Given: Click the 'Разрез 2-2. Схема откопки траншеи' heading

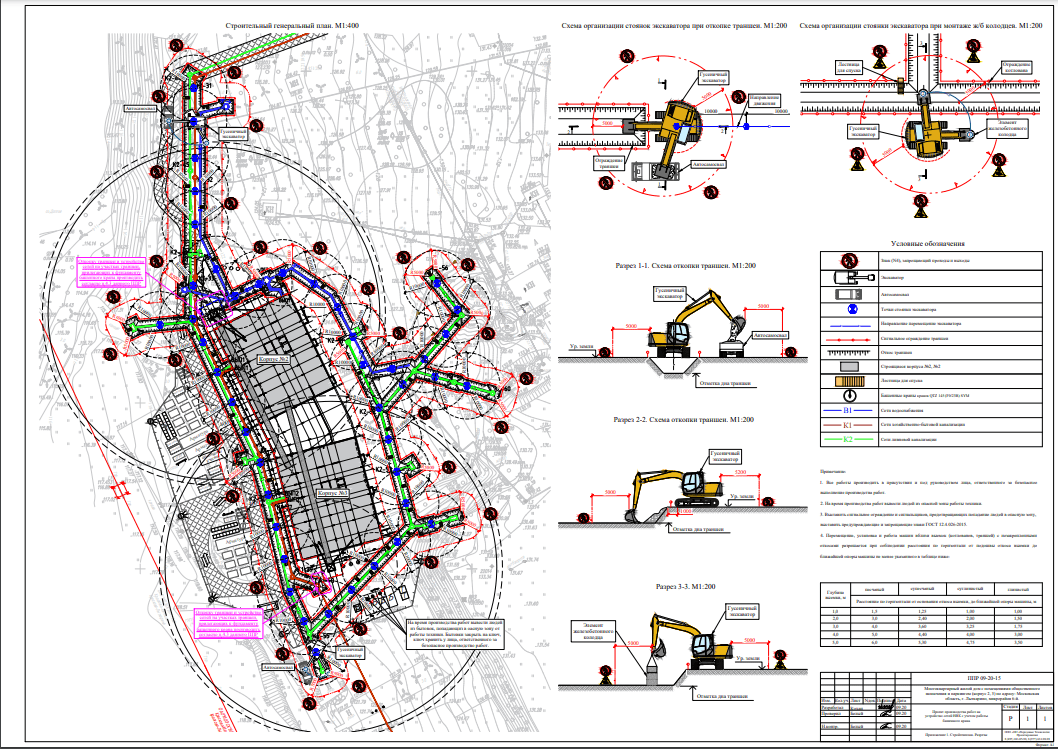Looking at the screenshot, I should (683, 420).
